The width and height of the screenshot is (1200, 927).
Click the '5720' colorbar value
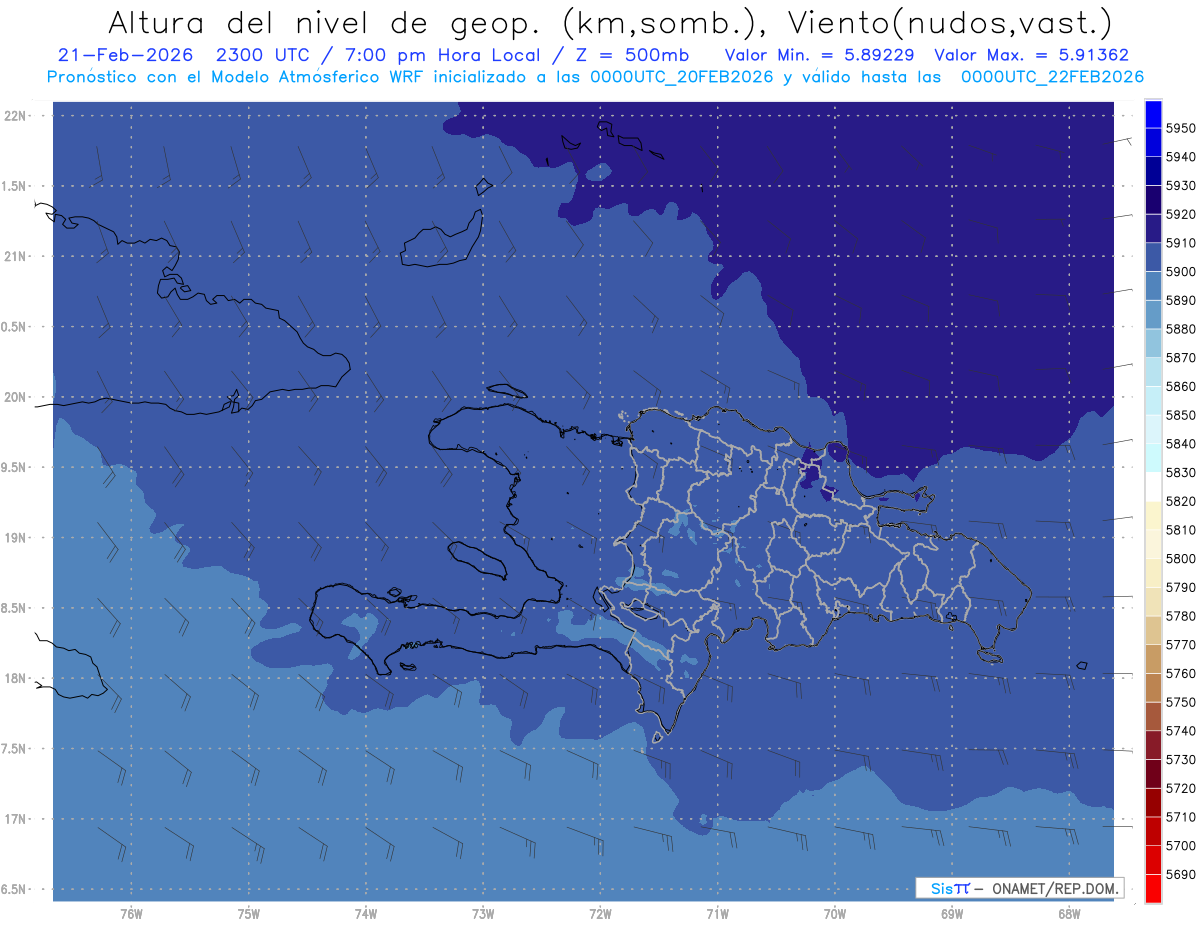coord(1180,788)
